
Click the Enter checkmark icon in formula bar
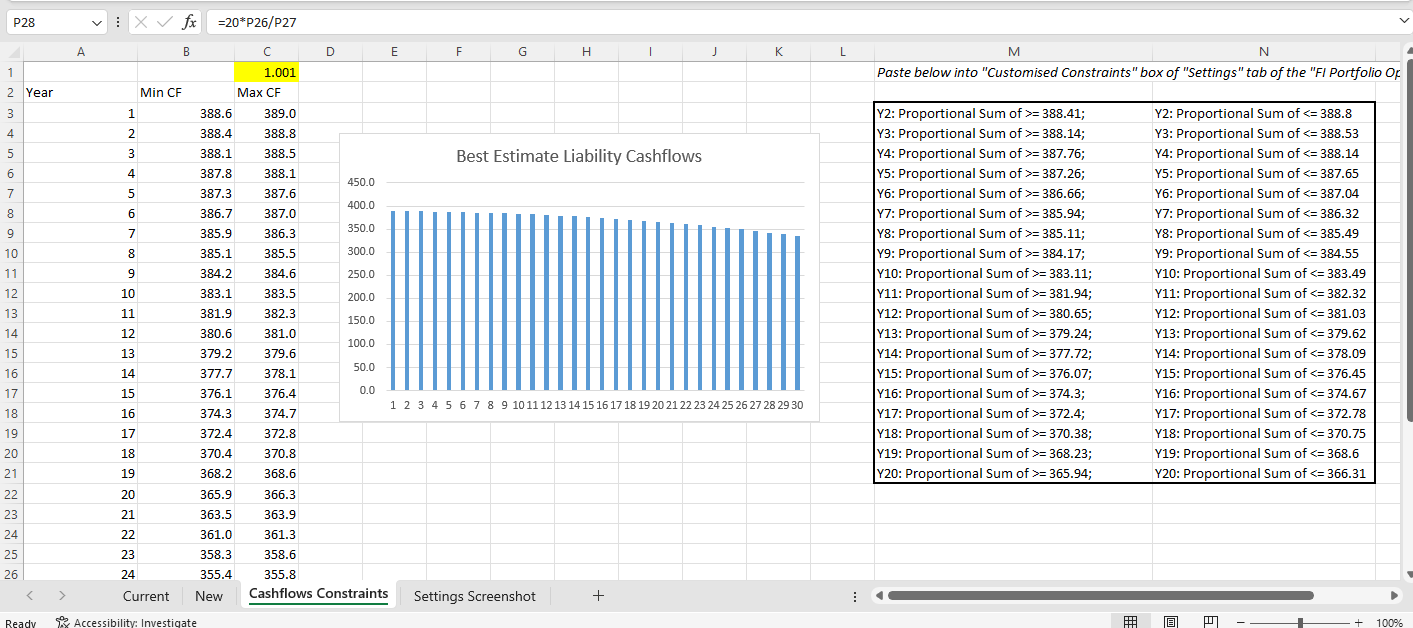(166, 21)
